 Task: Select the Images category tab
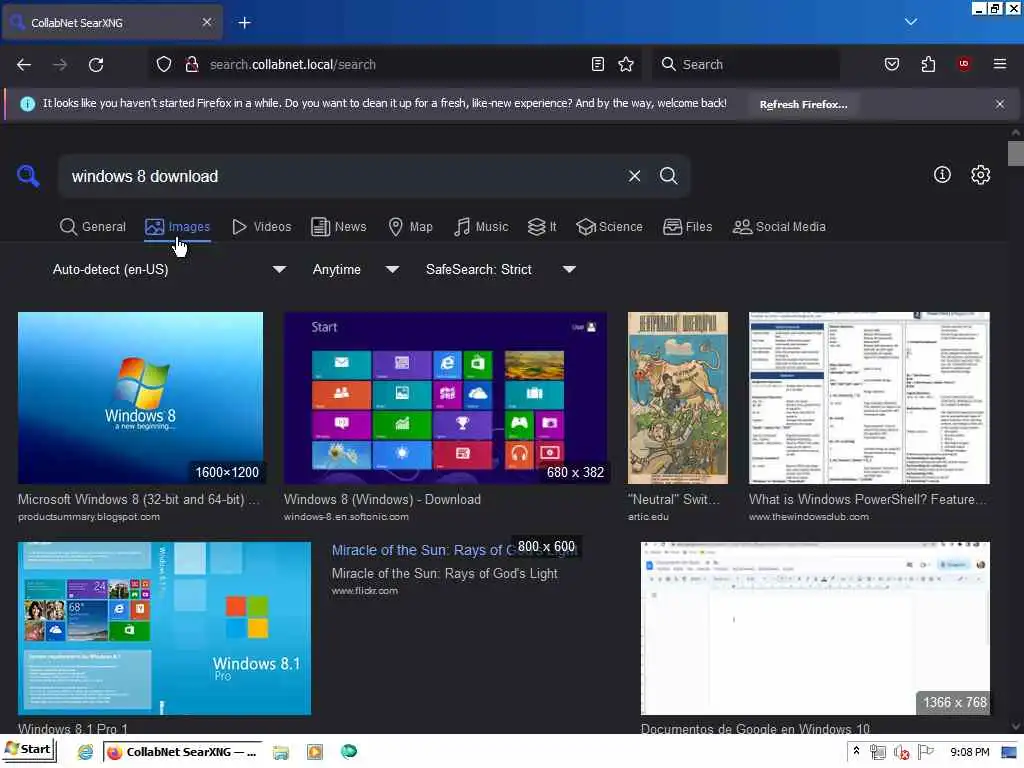(x=178, y=227)
